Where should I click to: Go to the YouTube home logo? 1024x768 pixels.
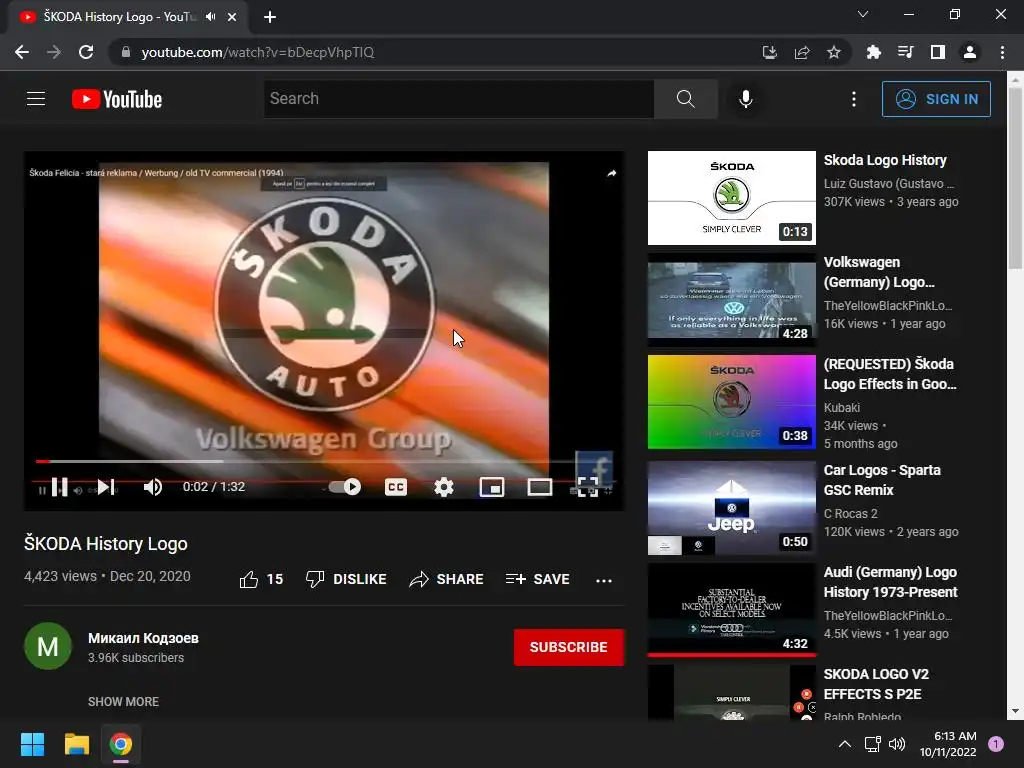(117, 99)
